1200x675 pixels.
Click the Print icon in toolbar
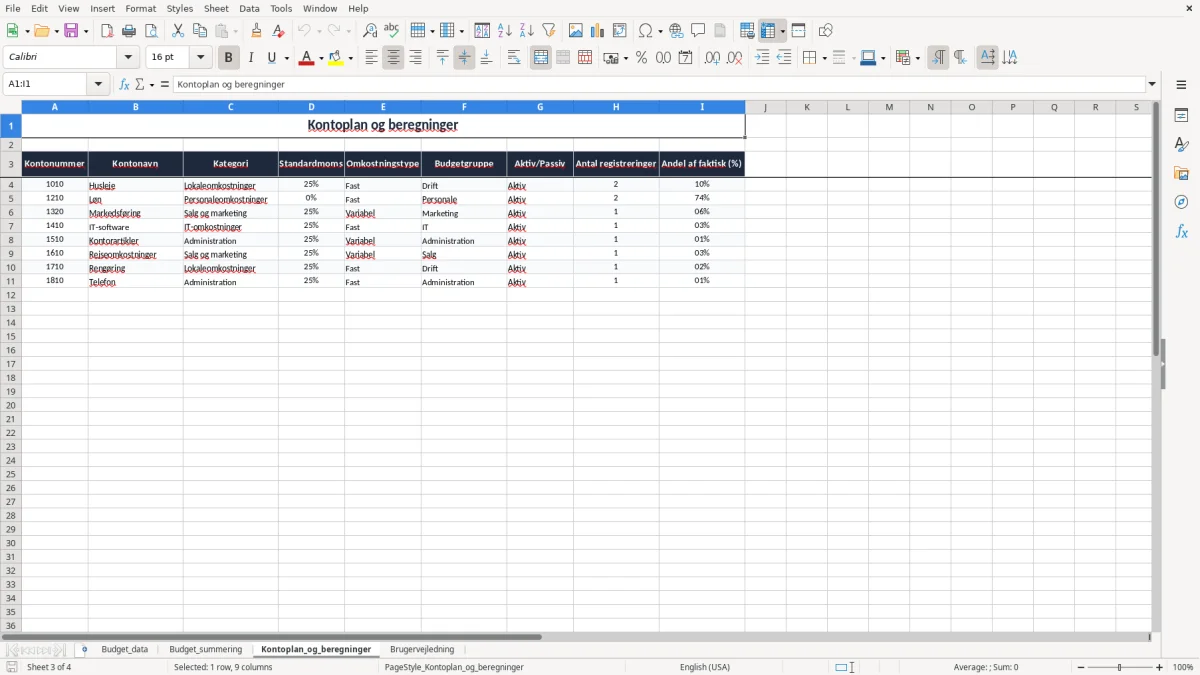[129, 31]
